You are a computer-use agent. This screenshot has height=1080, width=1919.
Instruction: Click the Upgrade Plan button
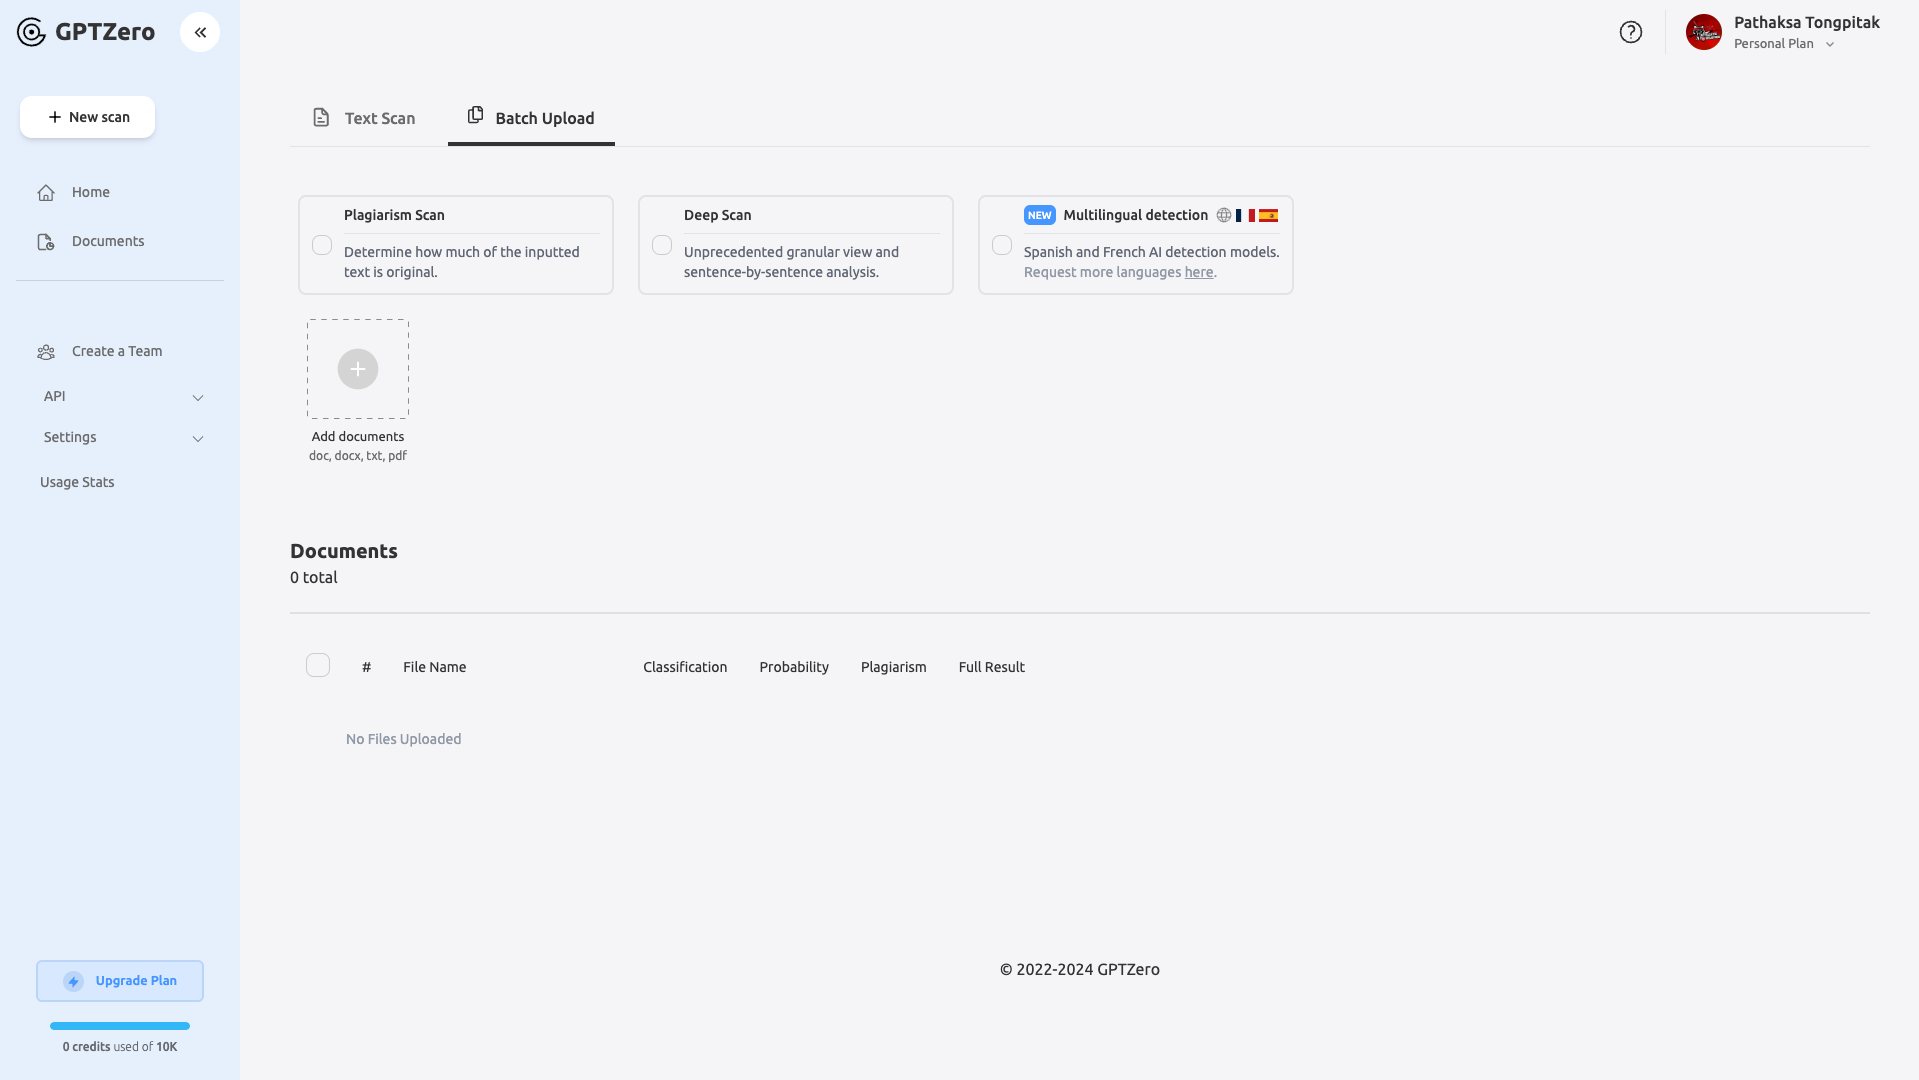point(120,981)
